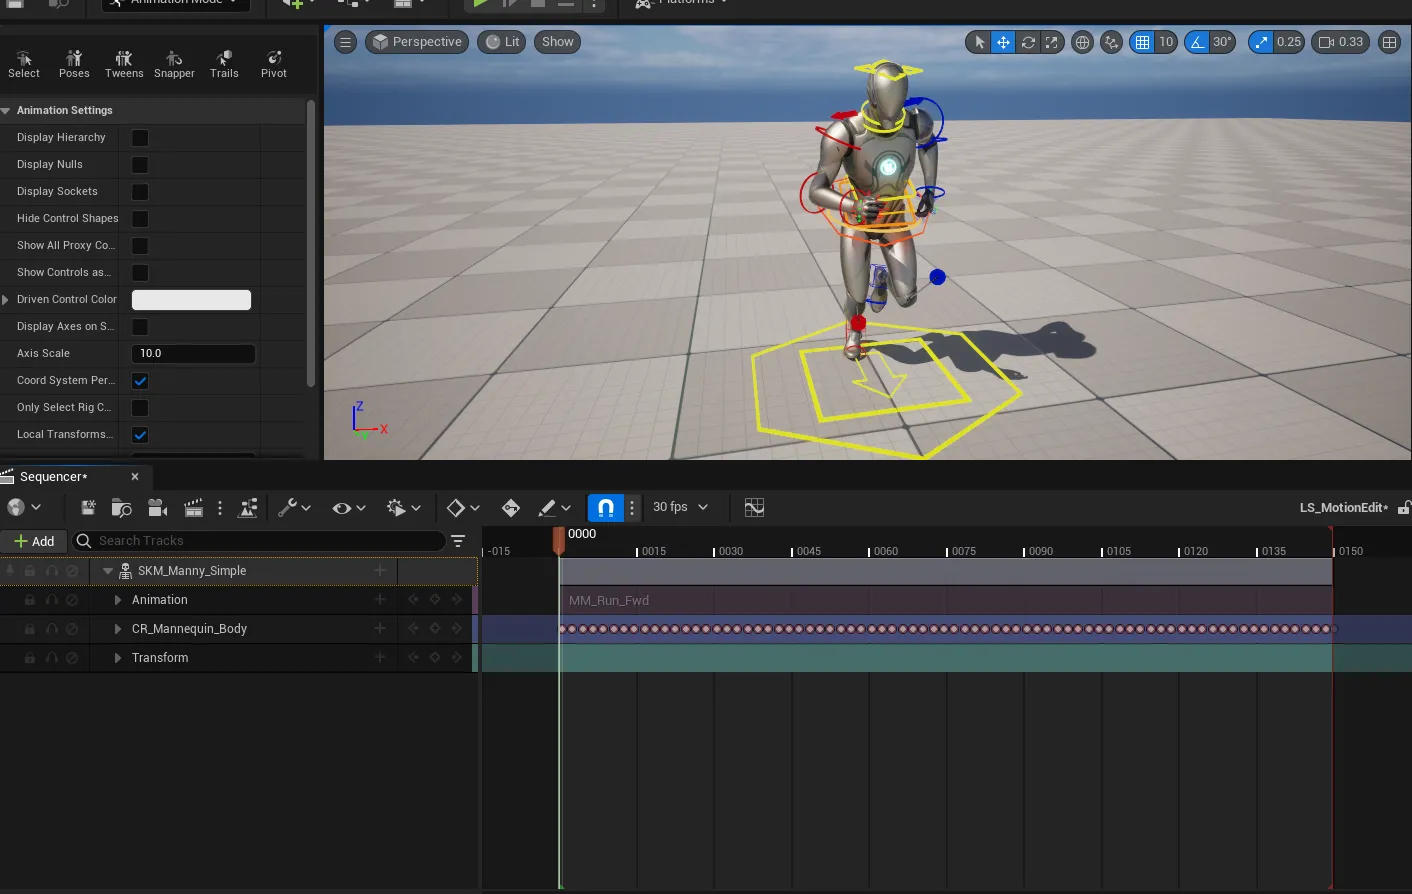Click the Create Camera icon in Sequencer
The image size is (1412, 894).
point(157,508)
